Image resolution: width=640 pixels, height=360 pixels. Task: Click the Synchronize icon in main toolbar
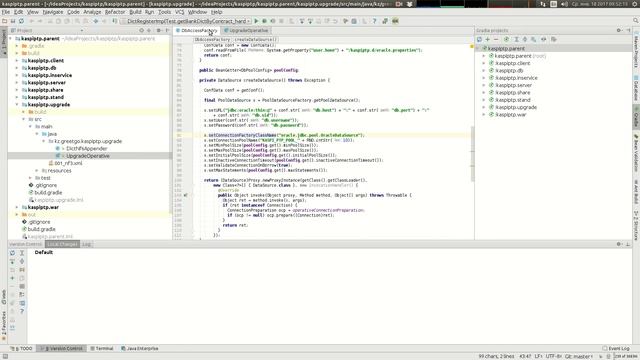[x=21, y=21]
